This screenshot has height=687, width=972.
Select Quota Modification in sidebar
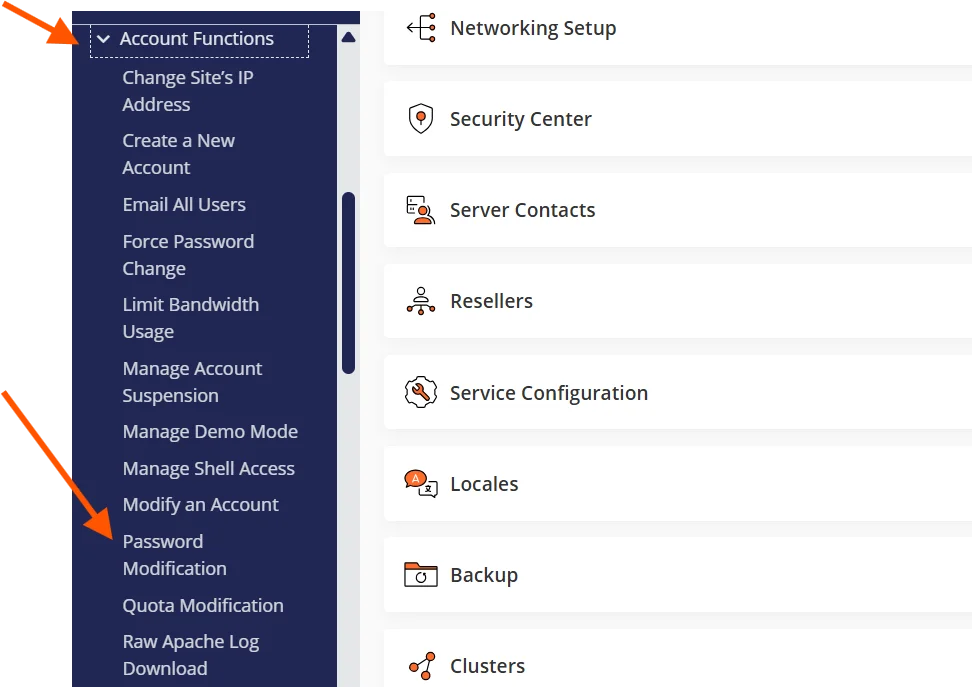click(203, 606)
